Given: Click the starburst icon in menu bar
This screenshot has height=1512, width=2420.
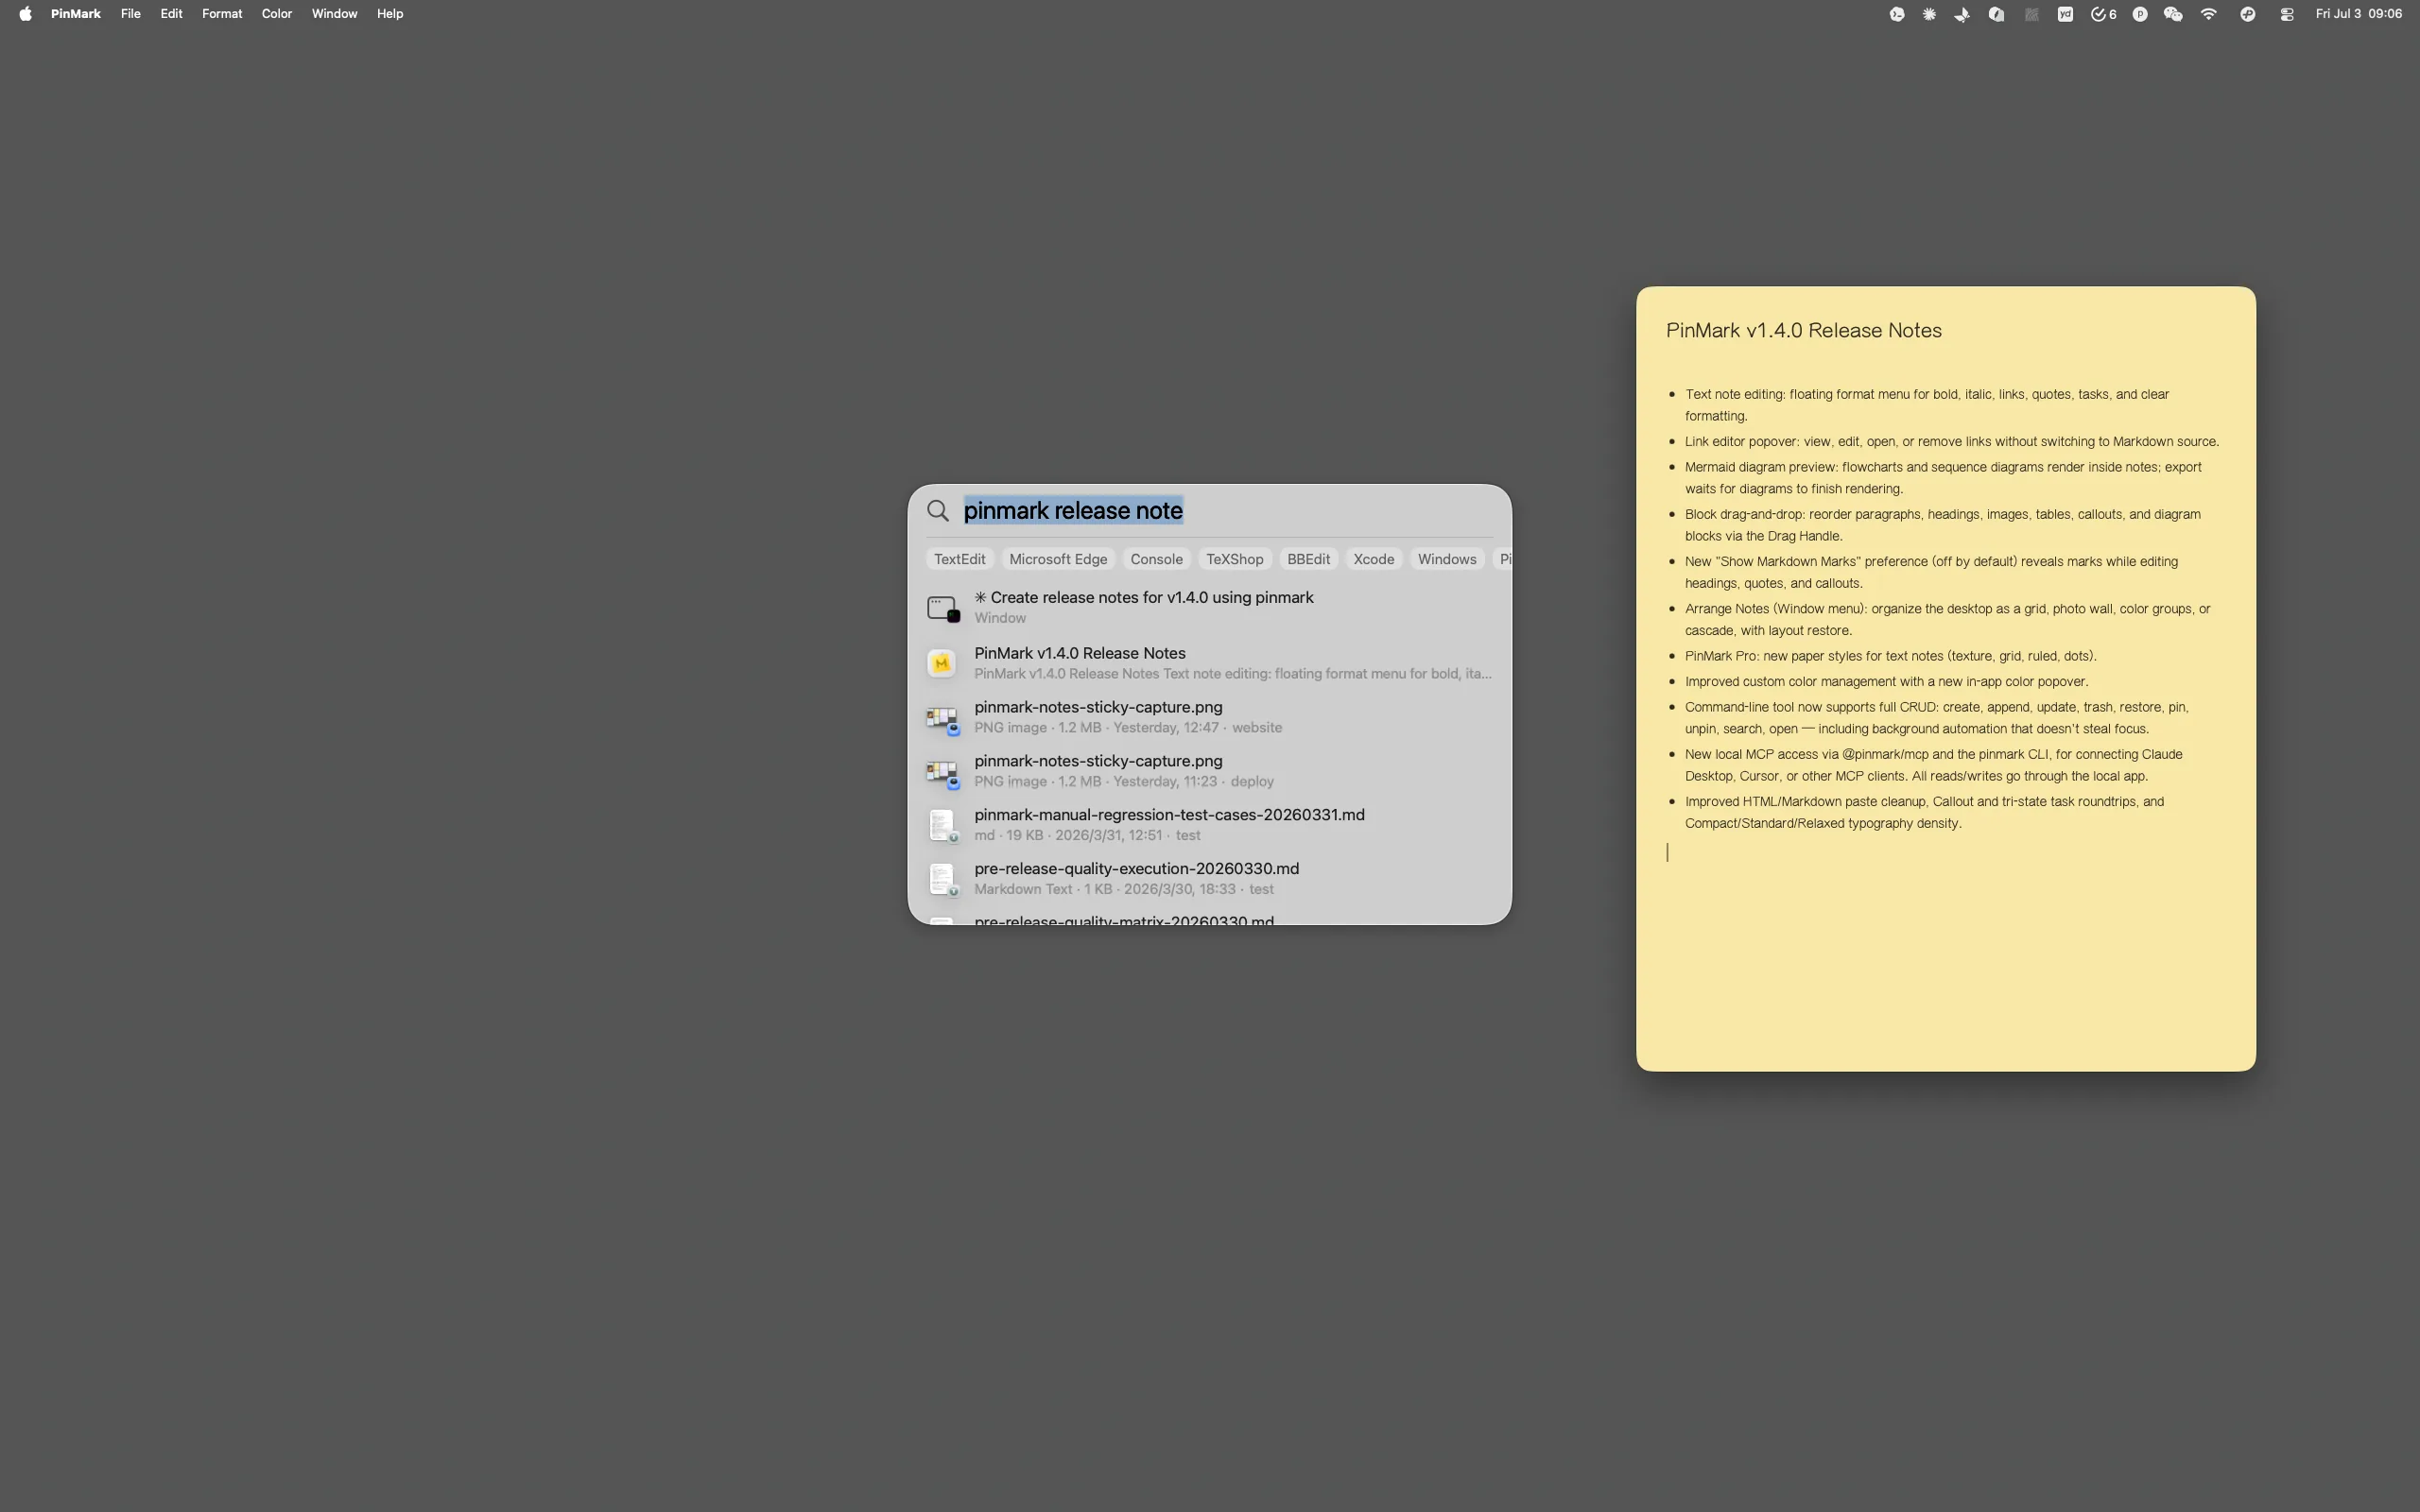Looking at the screenshot, I should (1929, 14).
